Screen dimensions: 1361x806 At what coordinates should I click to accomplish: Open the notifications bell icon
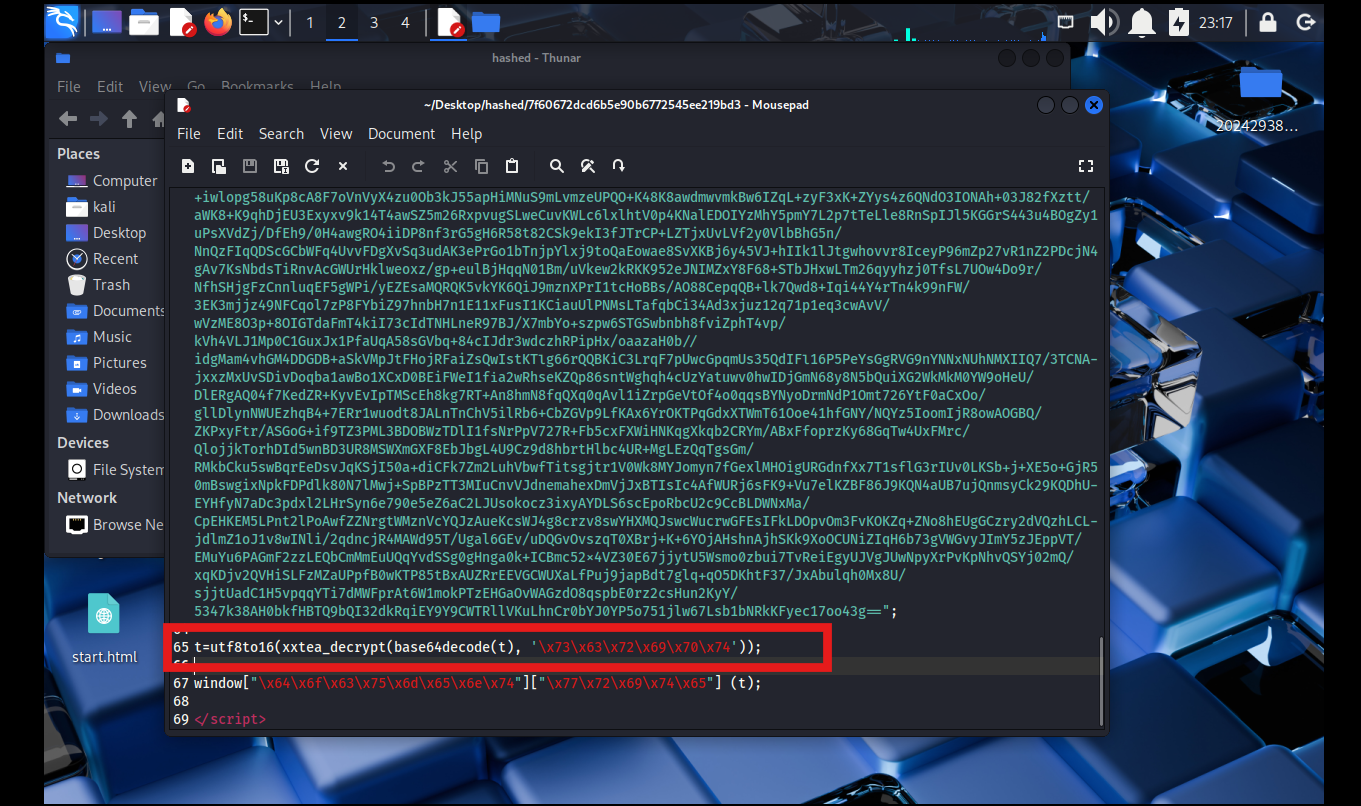(x=1143, y=22)
